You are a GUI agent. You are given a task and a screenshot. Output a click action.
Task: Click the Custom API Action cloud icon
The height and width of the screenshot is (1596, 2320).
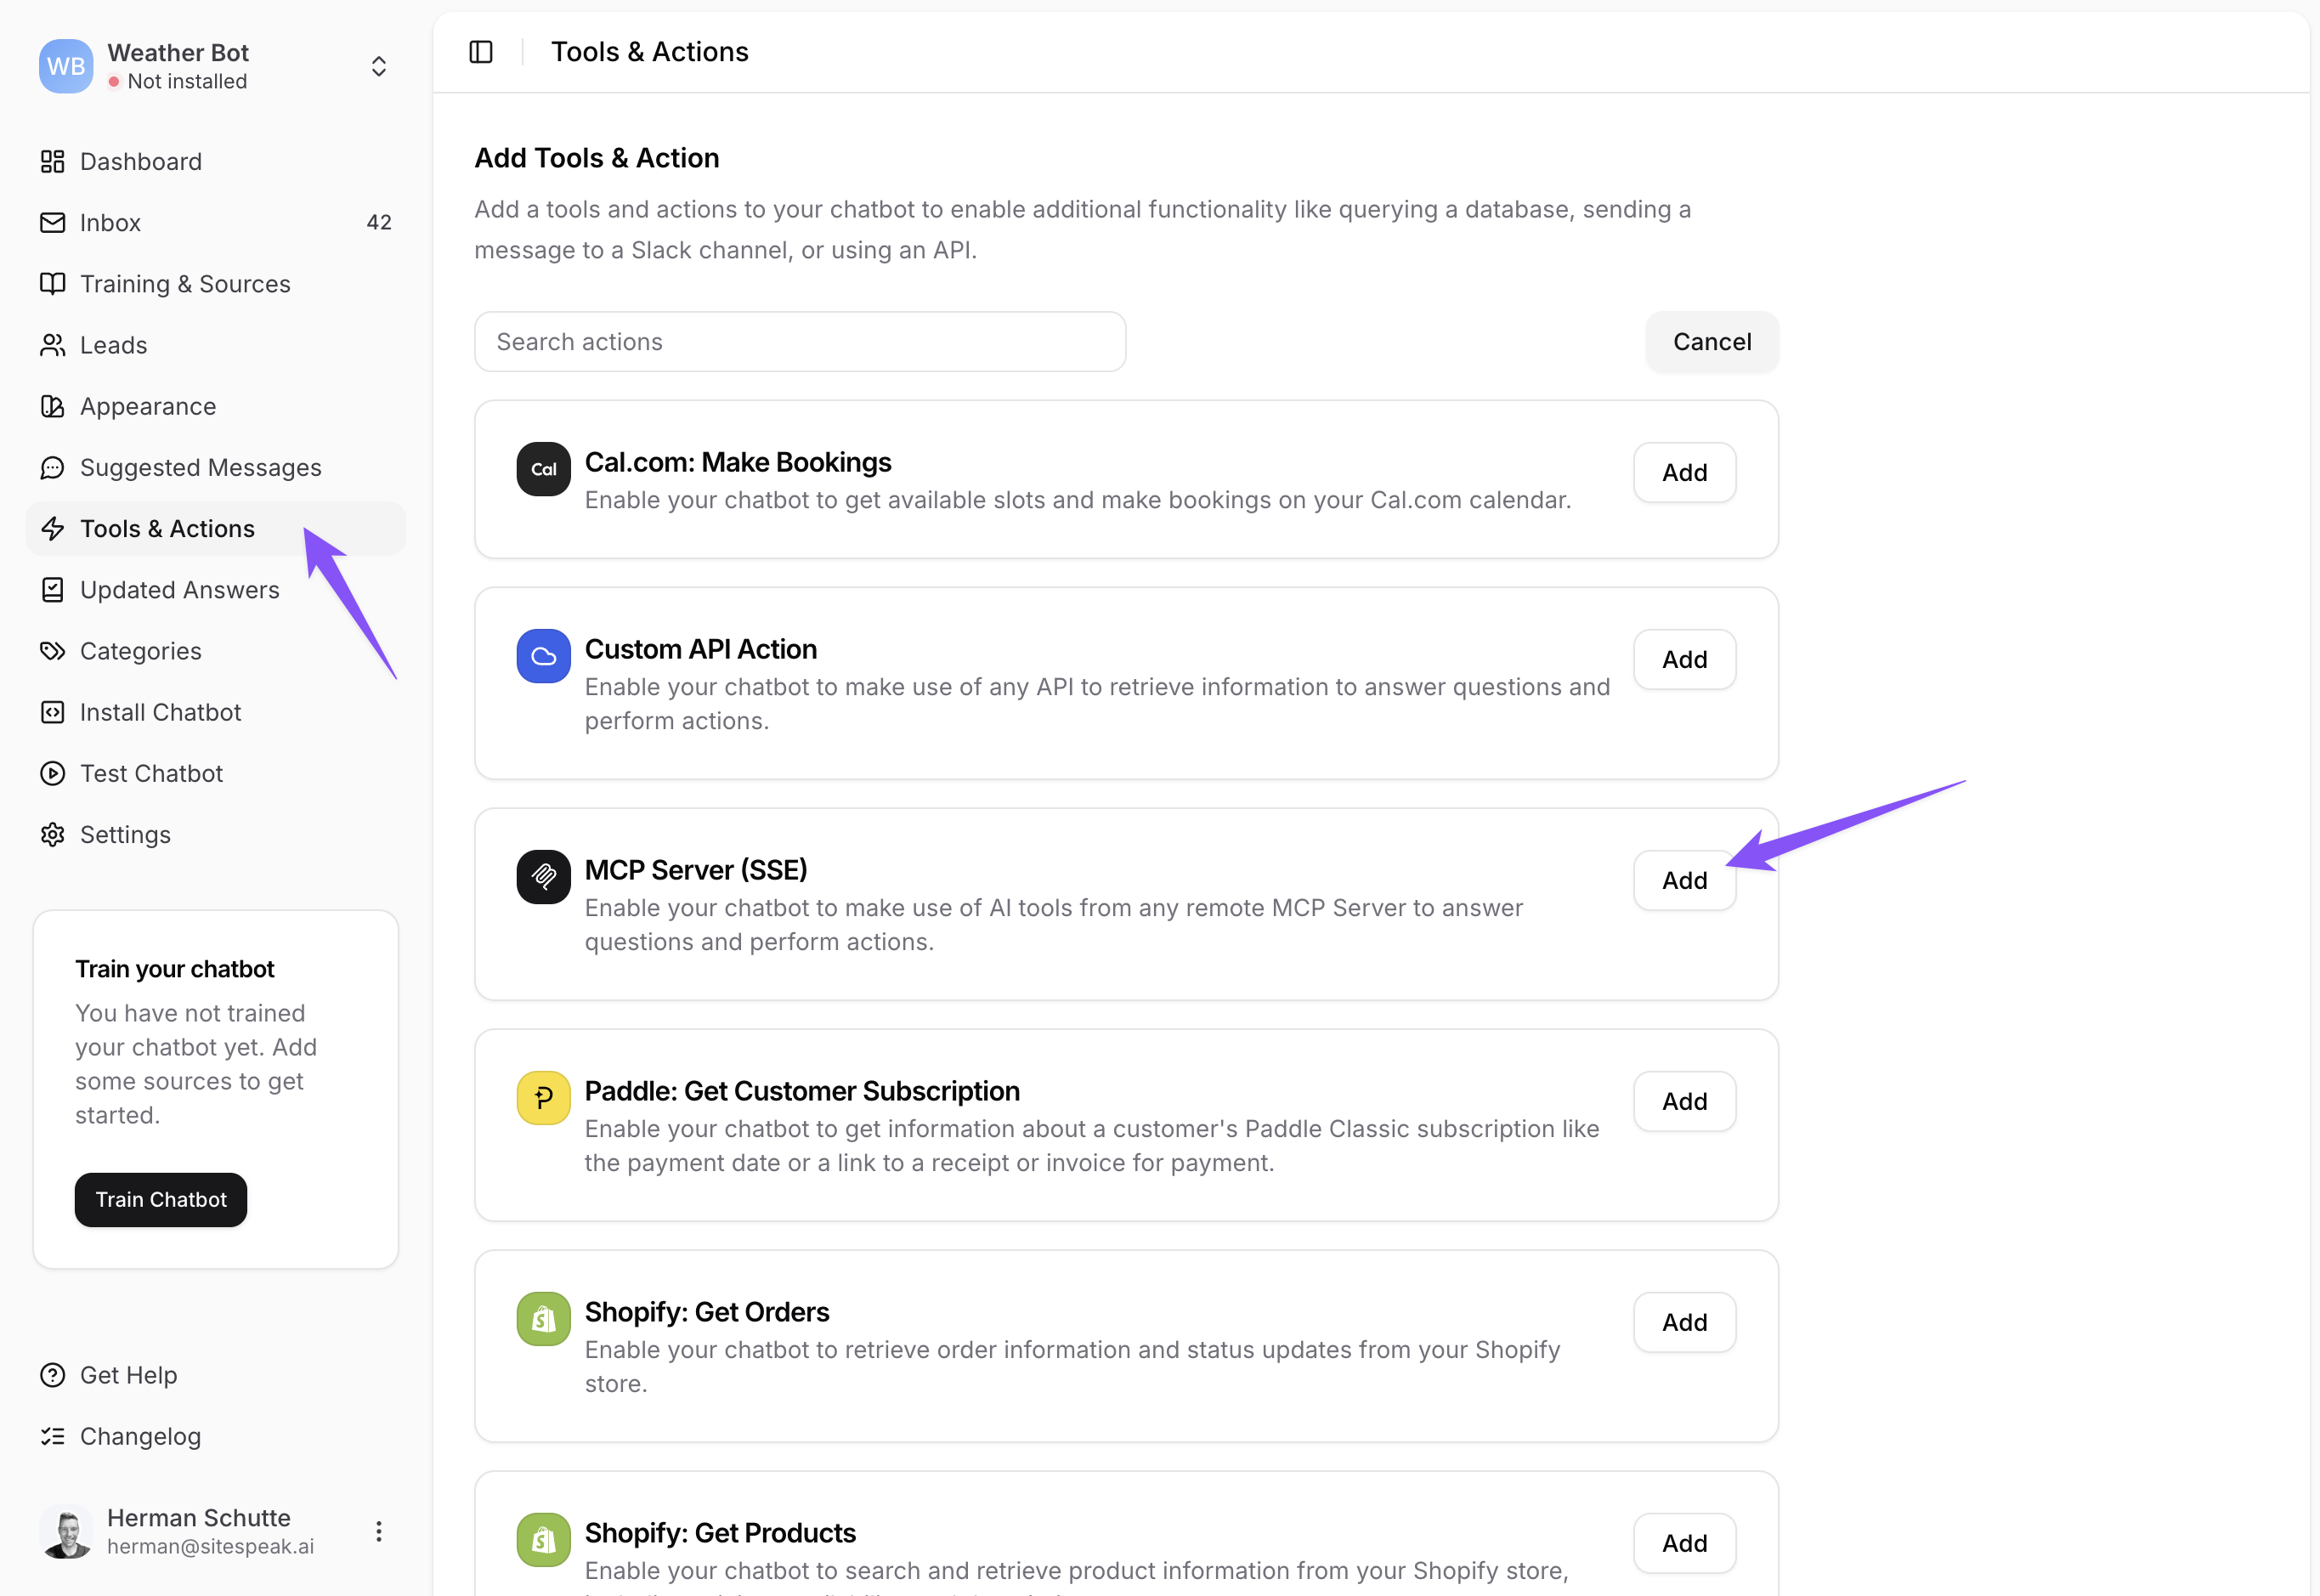543,656
